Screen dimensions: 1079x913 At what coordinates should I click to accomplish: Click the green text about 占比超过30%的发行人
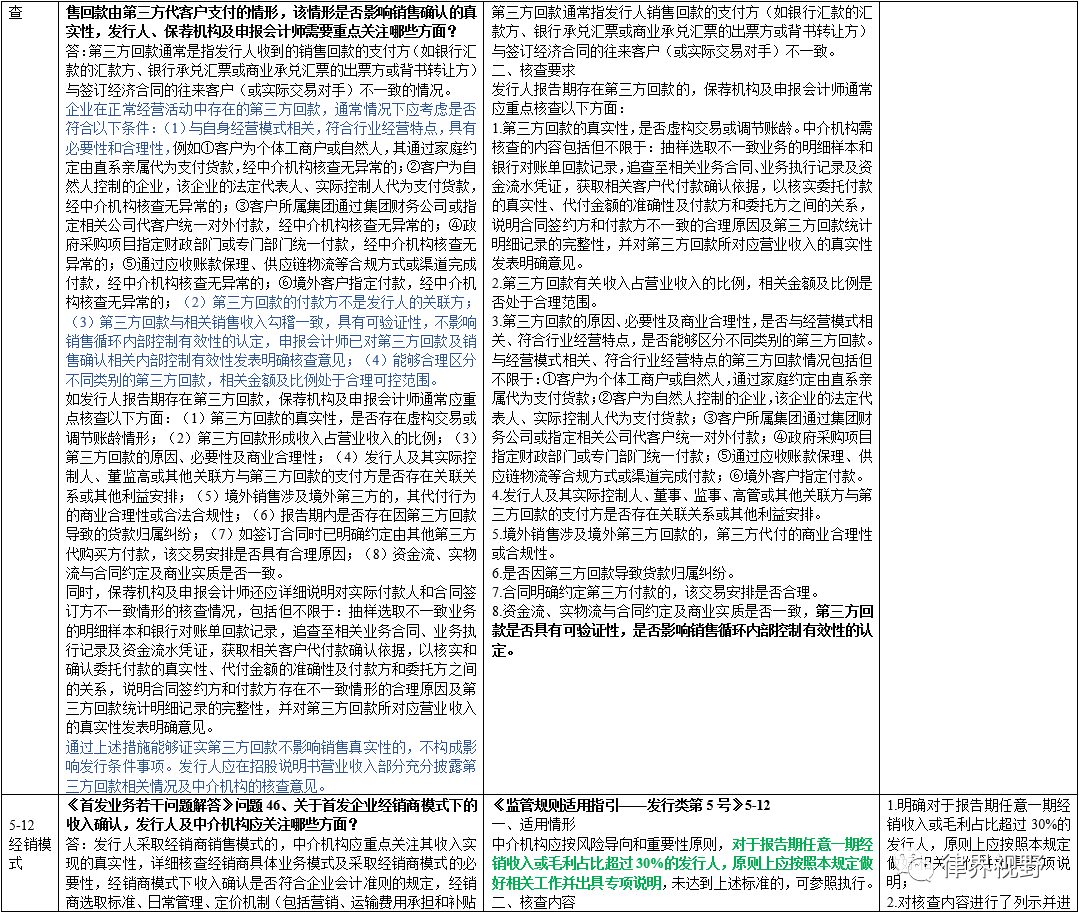pos(682,863)
